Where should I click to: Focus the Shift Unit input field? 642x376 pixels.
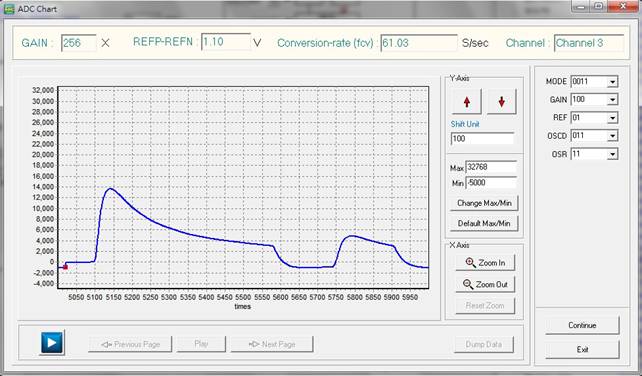pos(482,138)
